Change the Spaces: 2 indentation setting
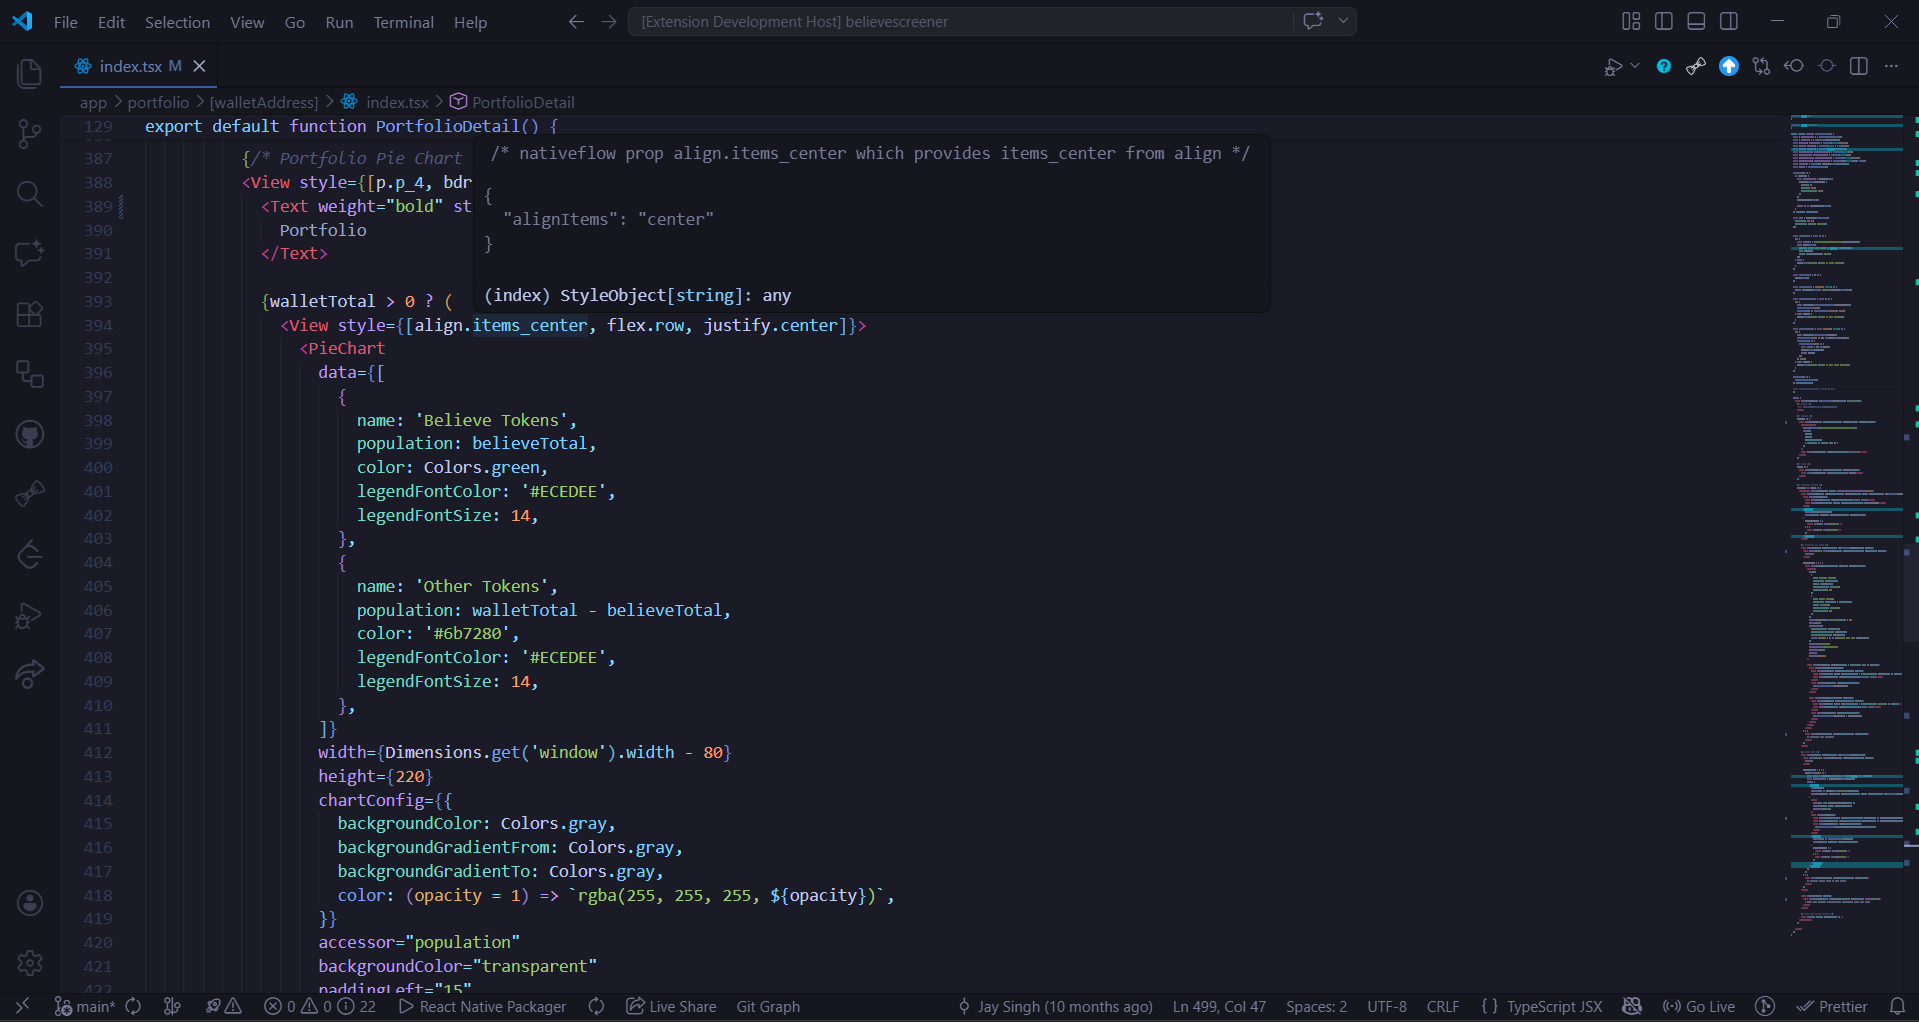This screenshot has width=1919, height=1022. tap(1316, 1006)
